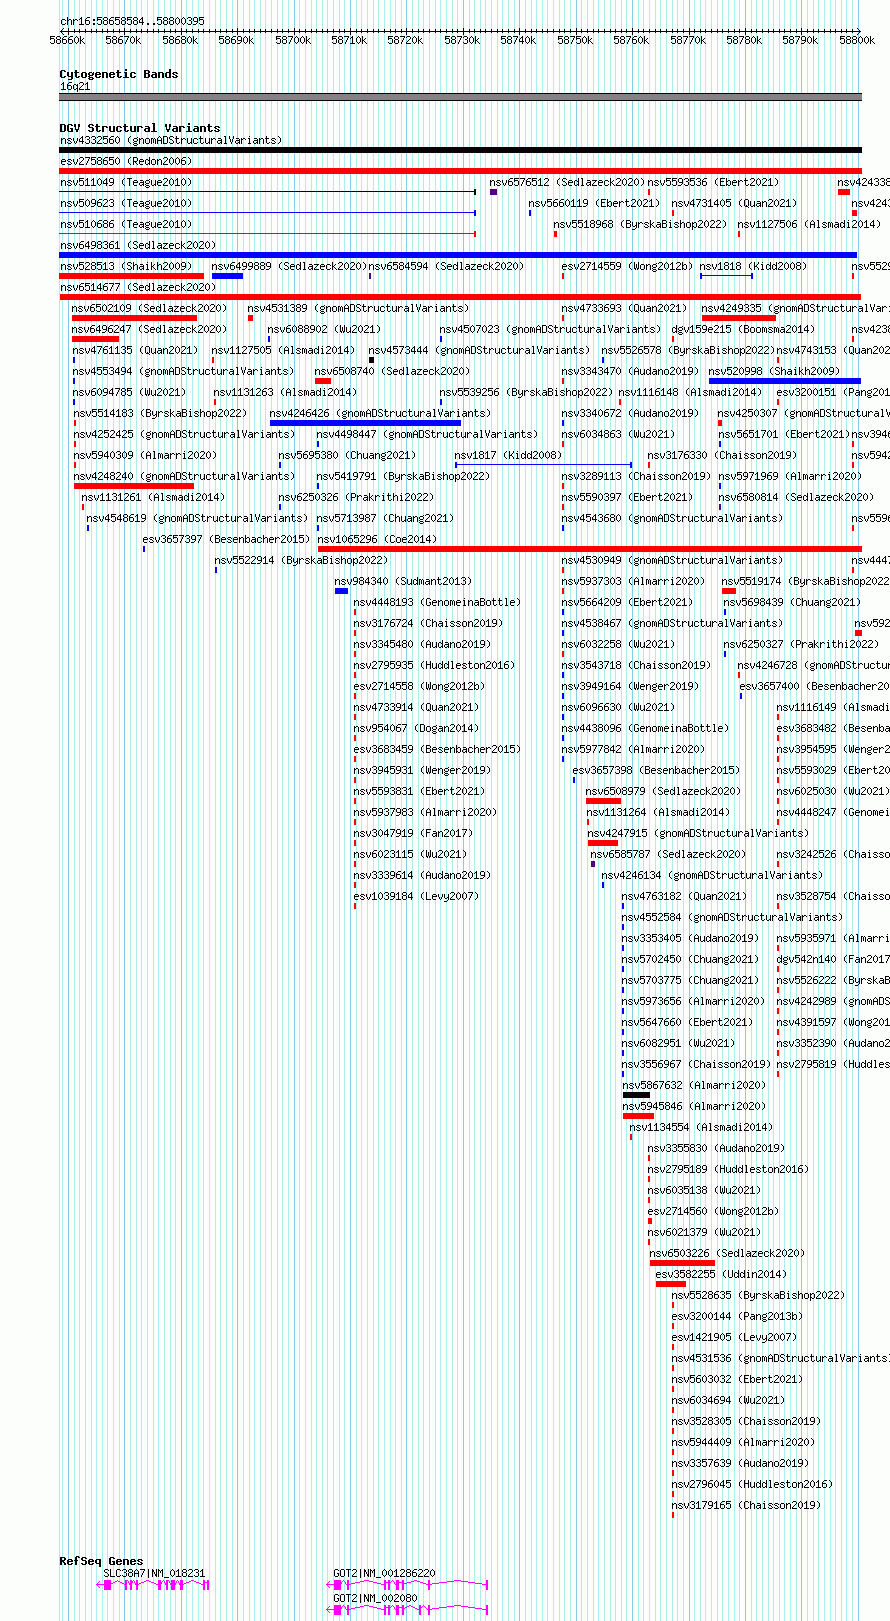Click red bar under nsv6502109 (Sedlazeck2020)
Viewport: 890px width, 1621px height.
coord(134,318)
